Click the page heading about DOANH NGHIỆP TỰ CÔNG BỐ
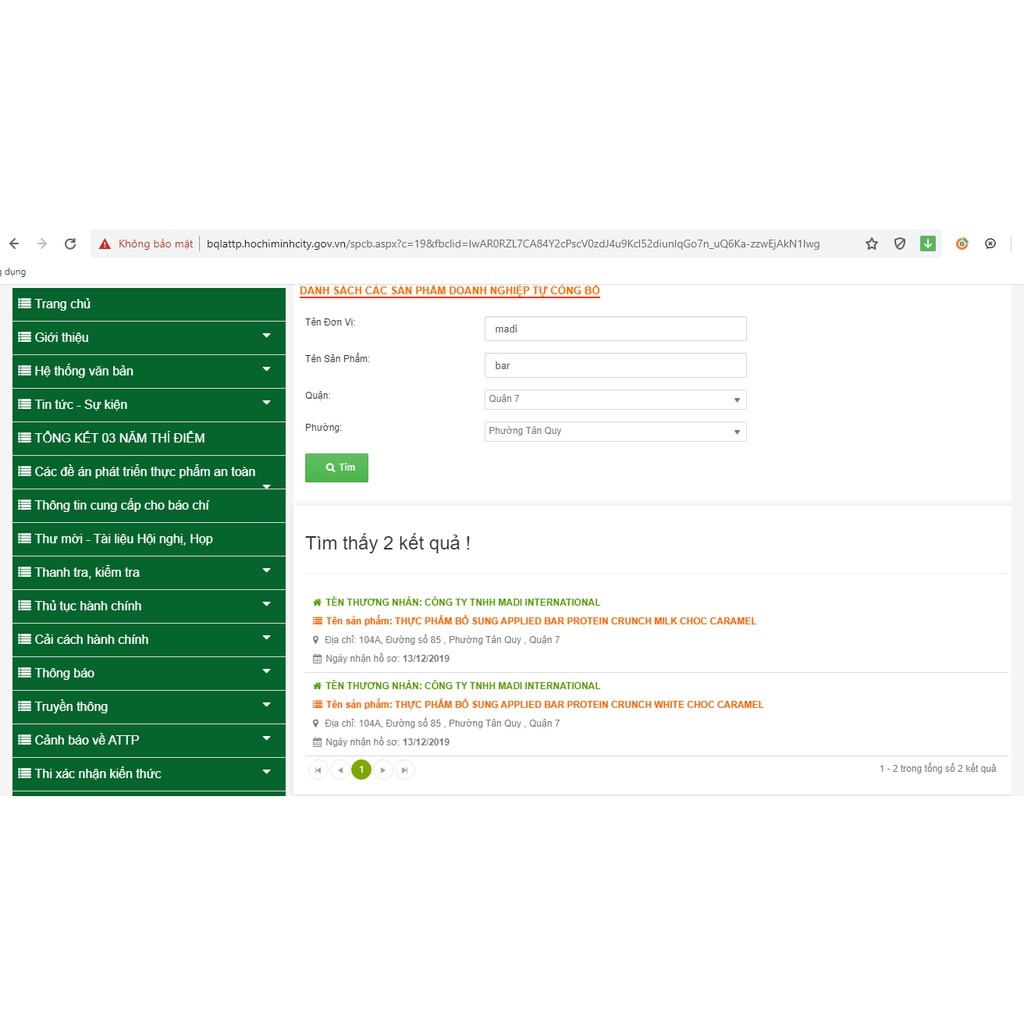The image size is (1024, 1024). [x=449, y=291]
